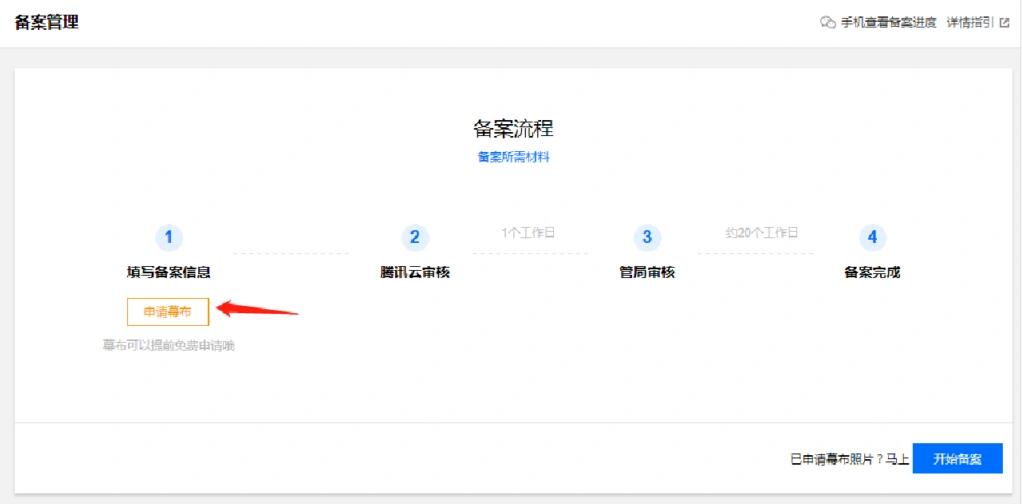This screenshot has width=1022, height=504.
Task: Click the 管局审核 step label
Action: (x=647, y=273)
